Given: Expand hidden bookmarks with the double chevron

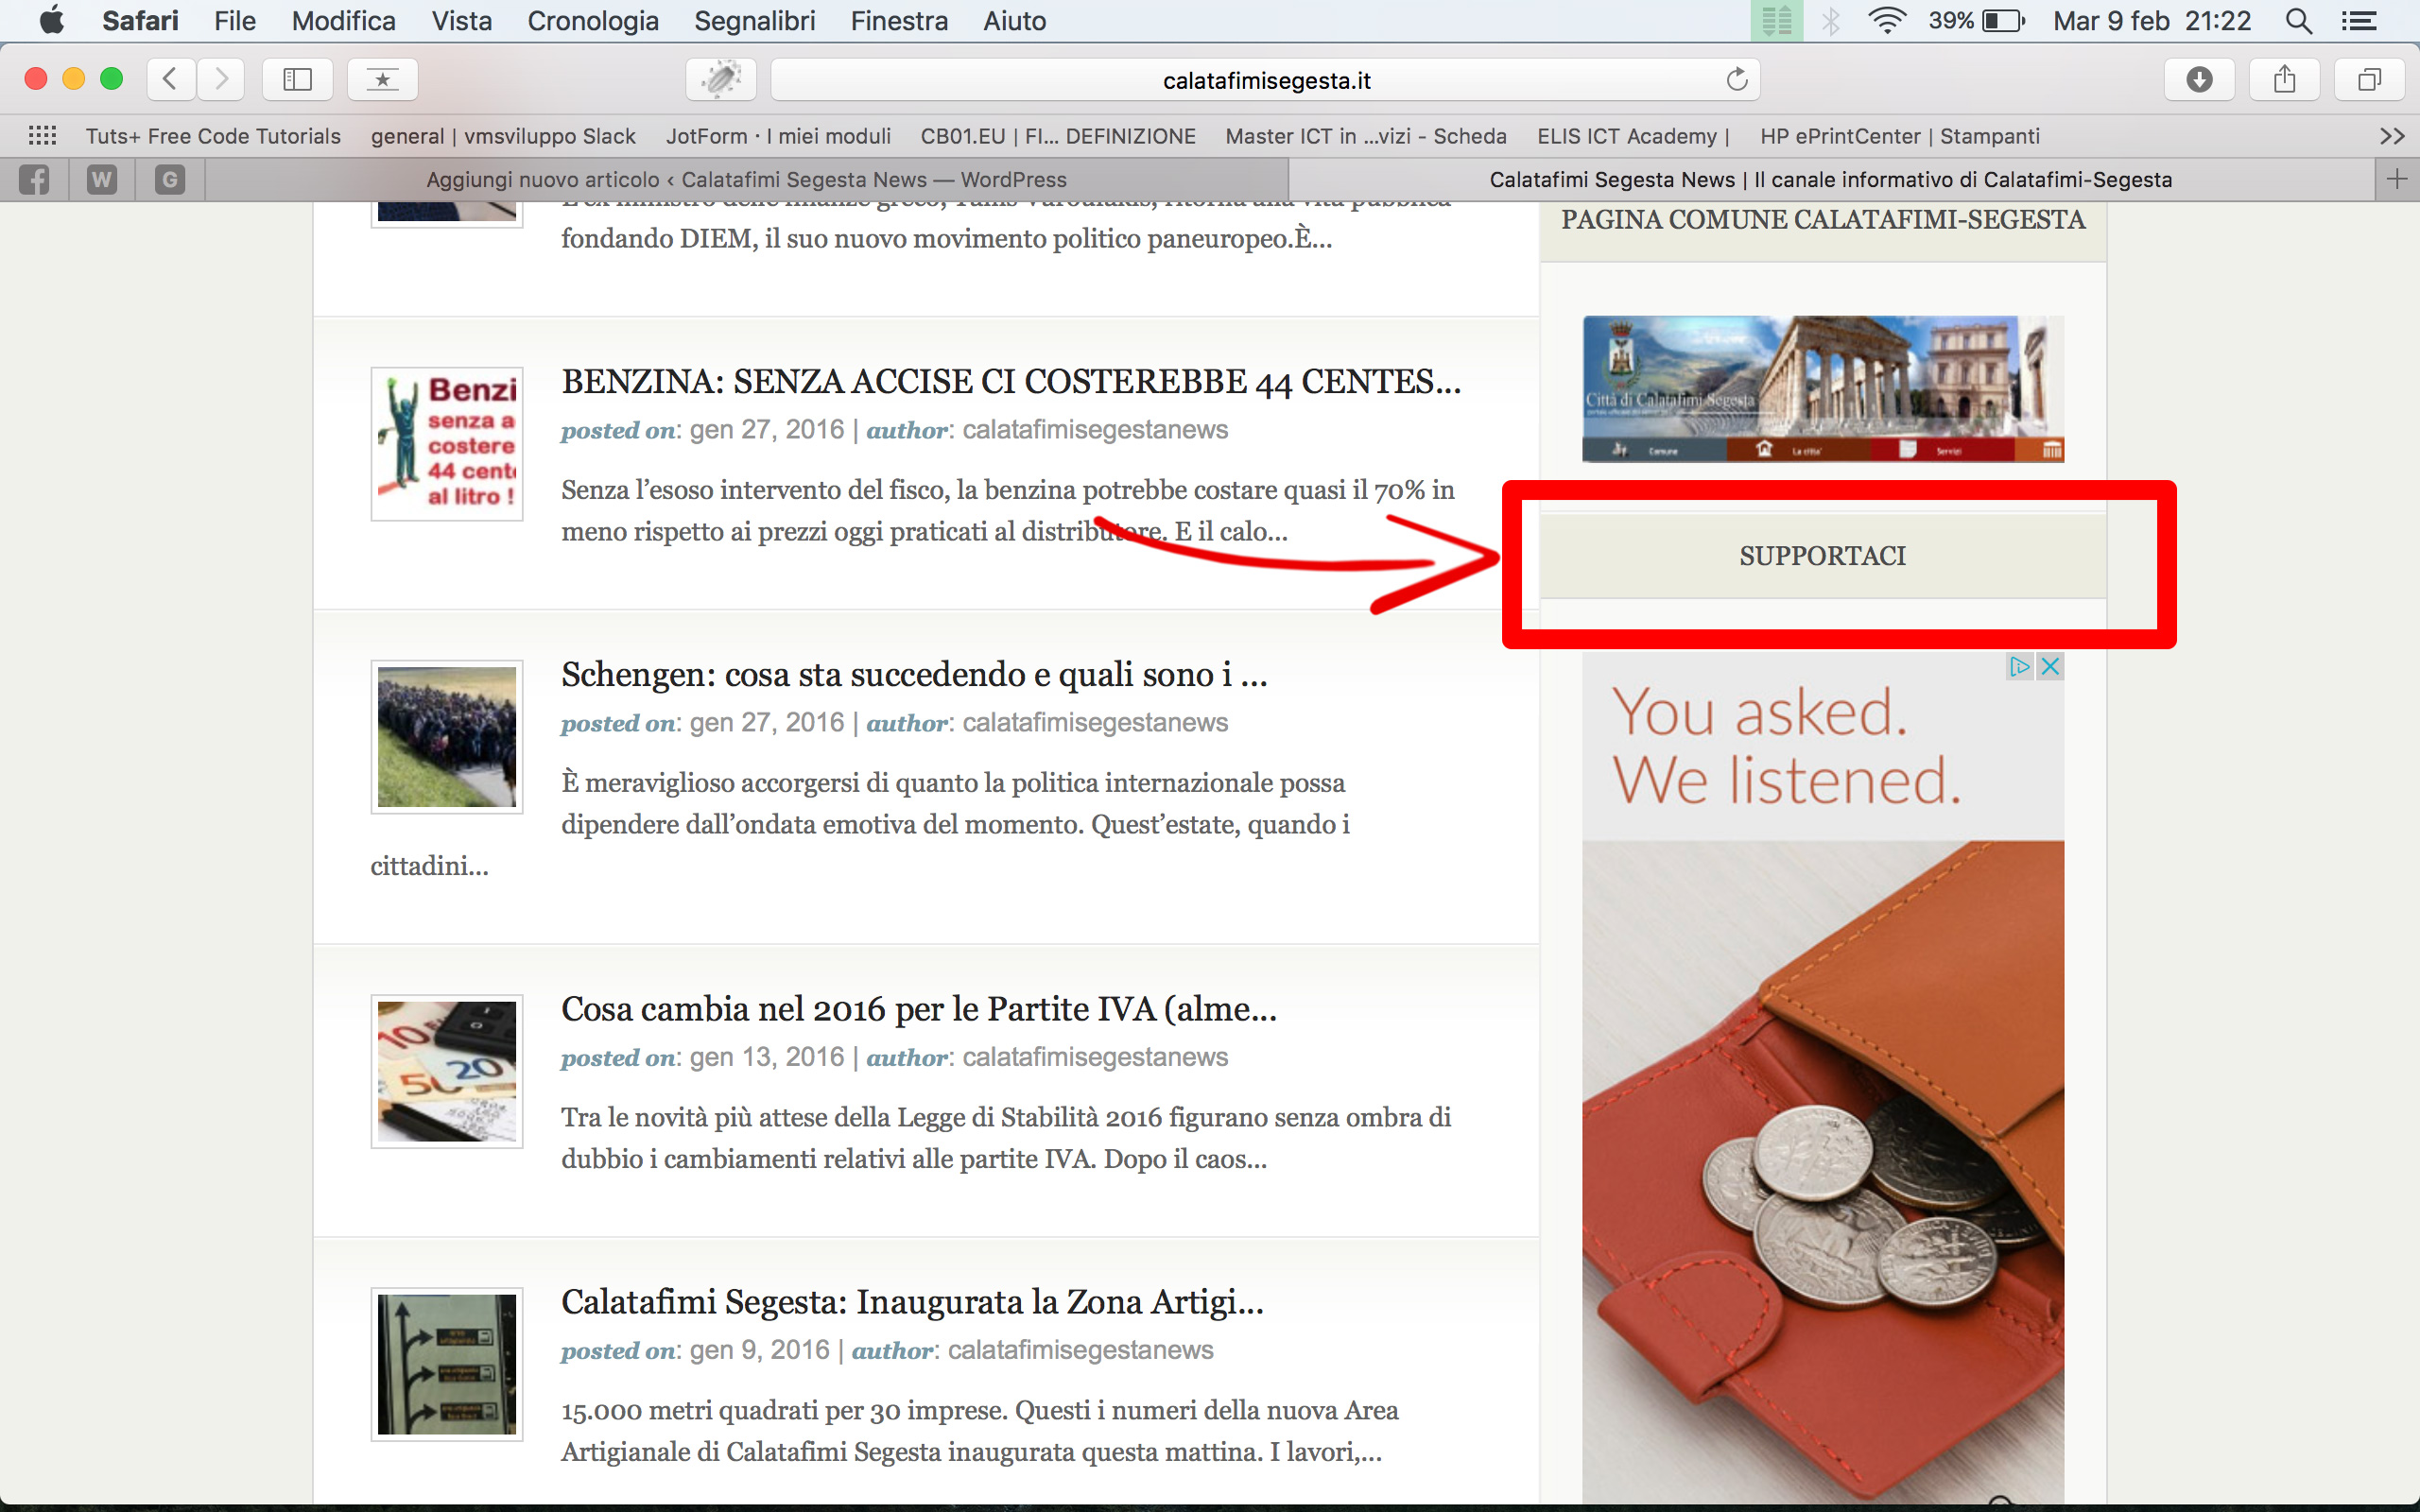Looking at the screenshot, I should click(x=2392, y=136).
